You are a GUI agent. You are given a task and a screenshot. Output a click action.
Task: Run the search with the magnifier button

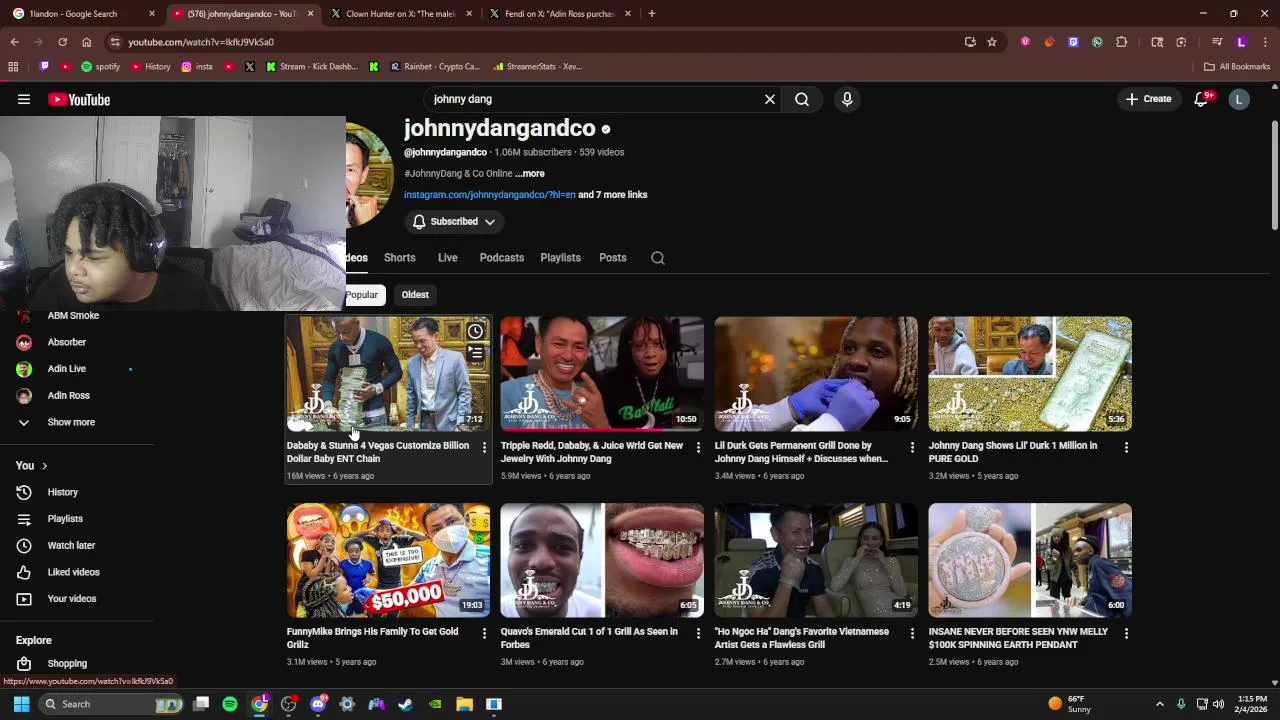tap(802, 99)
